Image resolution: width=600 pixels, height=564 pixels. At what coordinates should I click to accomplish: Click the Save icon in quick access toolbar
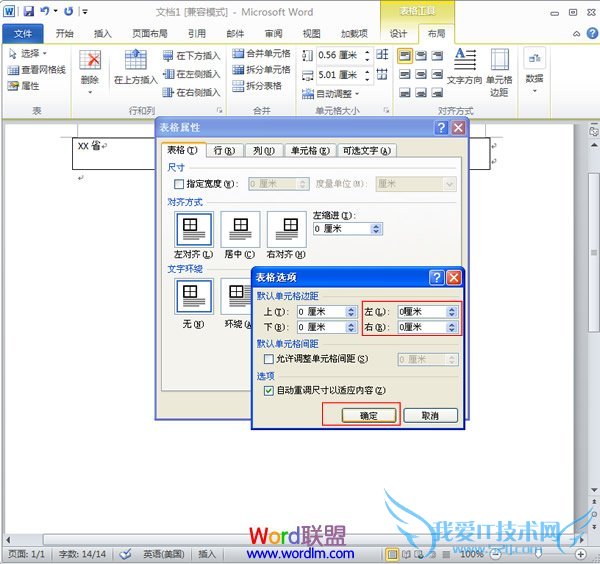click(x=29, y=11)
